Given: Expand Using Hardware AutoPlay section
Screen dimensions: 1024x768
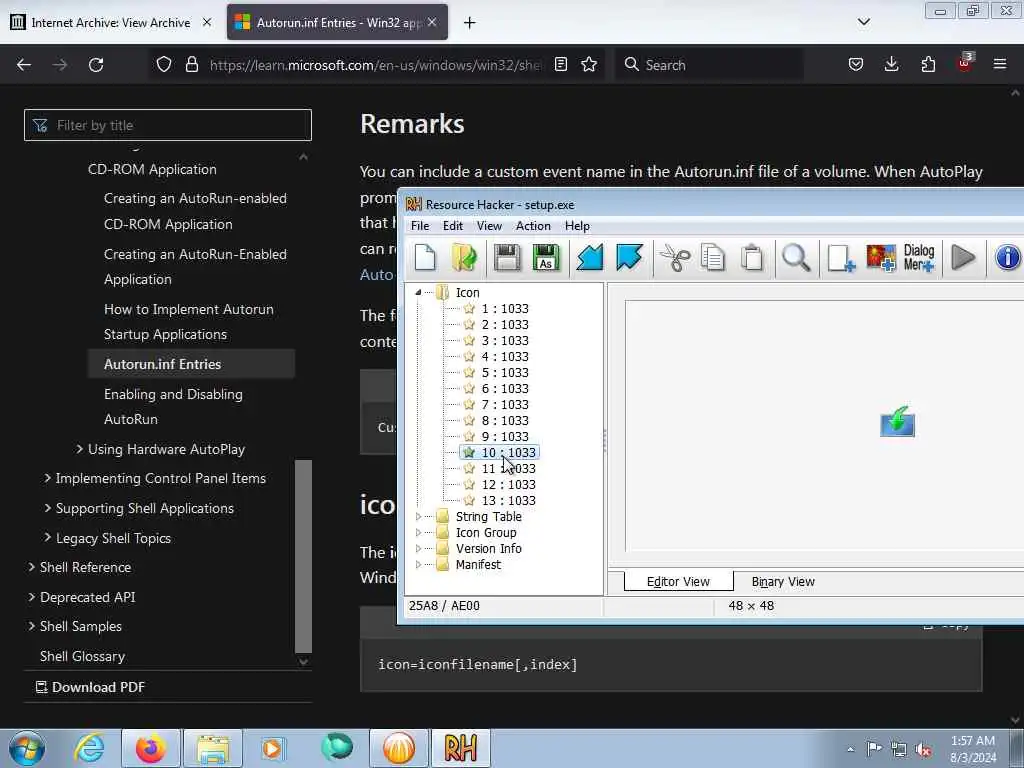Looking at the screenshot, I should [80, 449].
